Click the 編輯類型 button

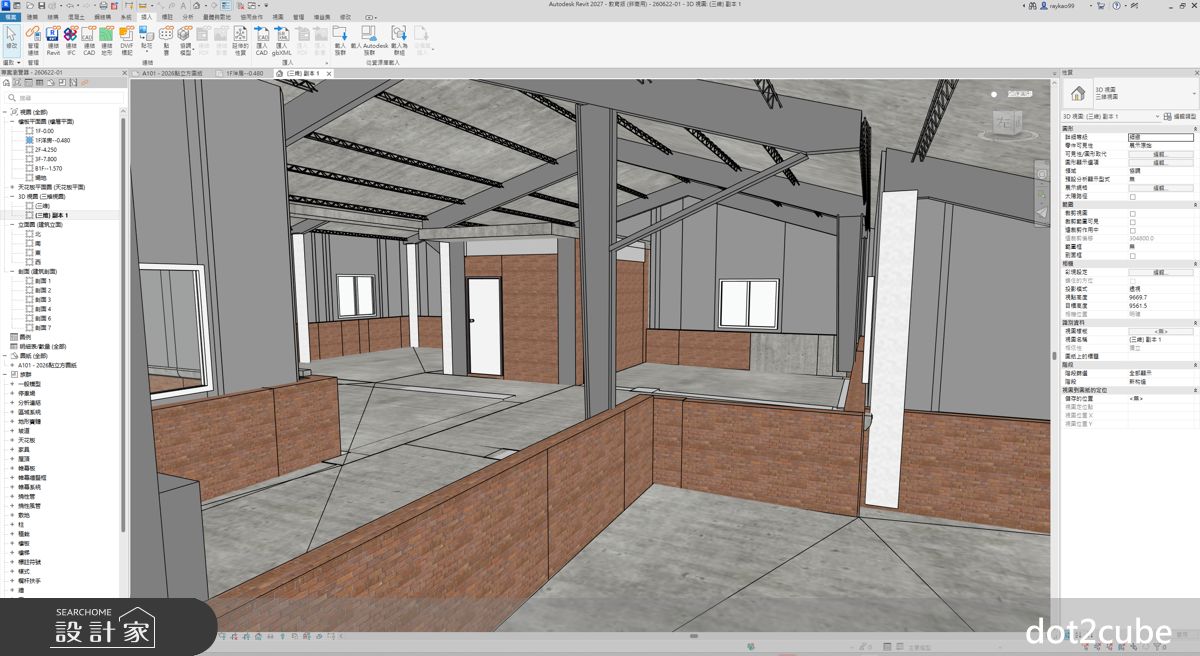coord(1179,116)
